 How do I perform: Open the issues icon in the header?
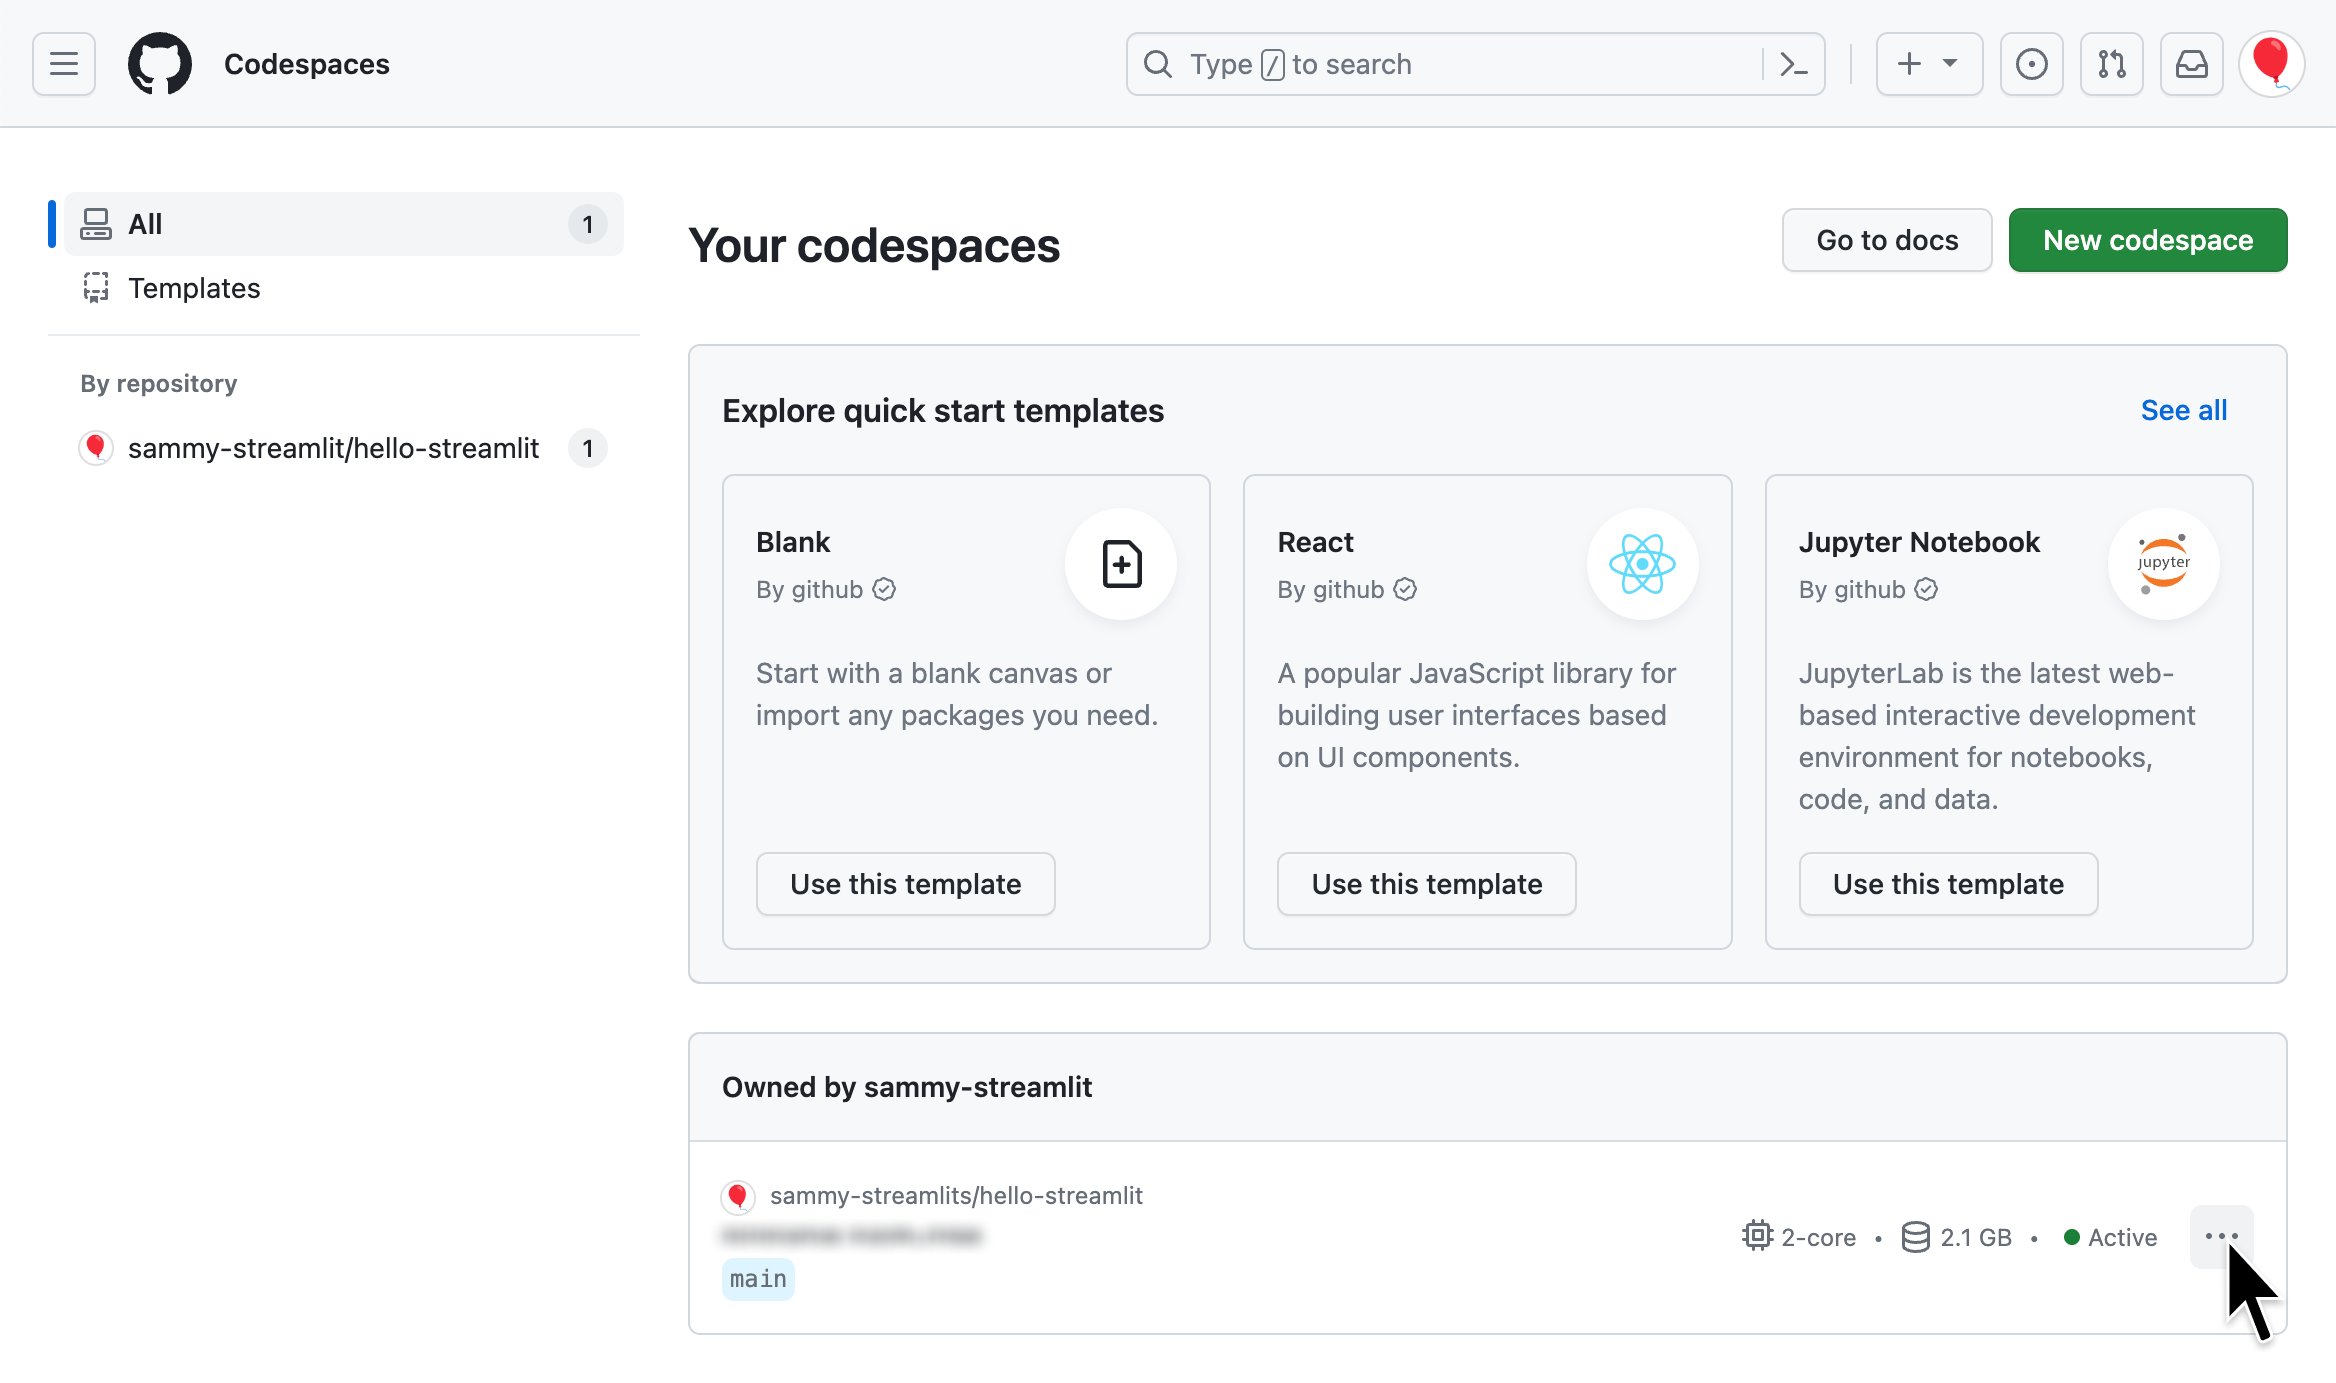(x=2032, y=63)
